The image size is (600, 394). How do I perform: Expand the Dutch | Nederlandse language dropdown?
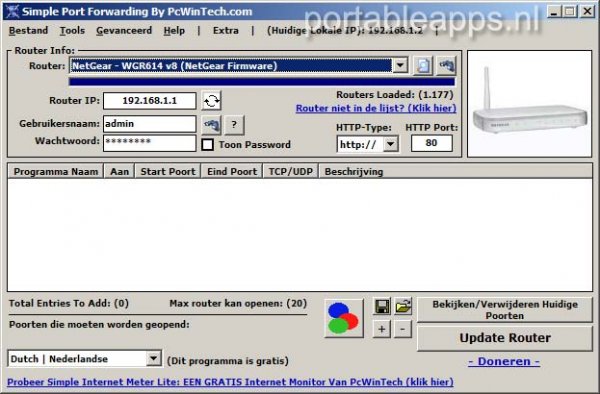tap(153, 358)
